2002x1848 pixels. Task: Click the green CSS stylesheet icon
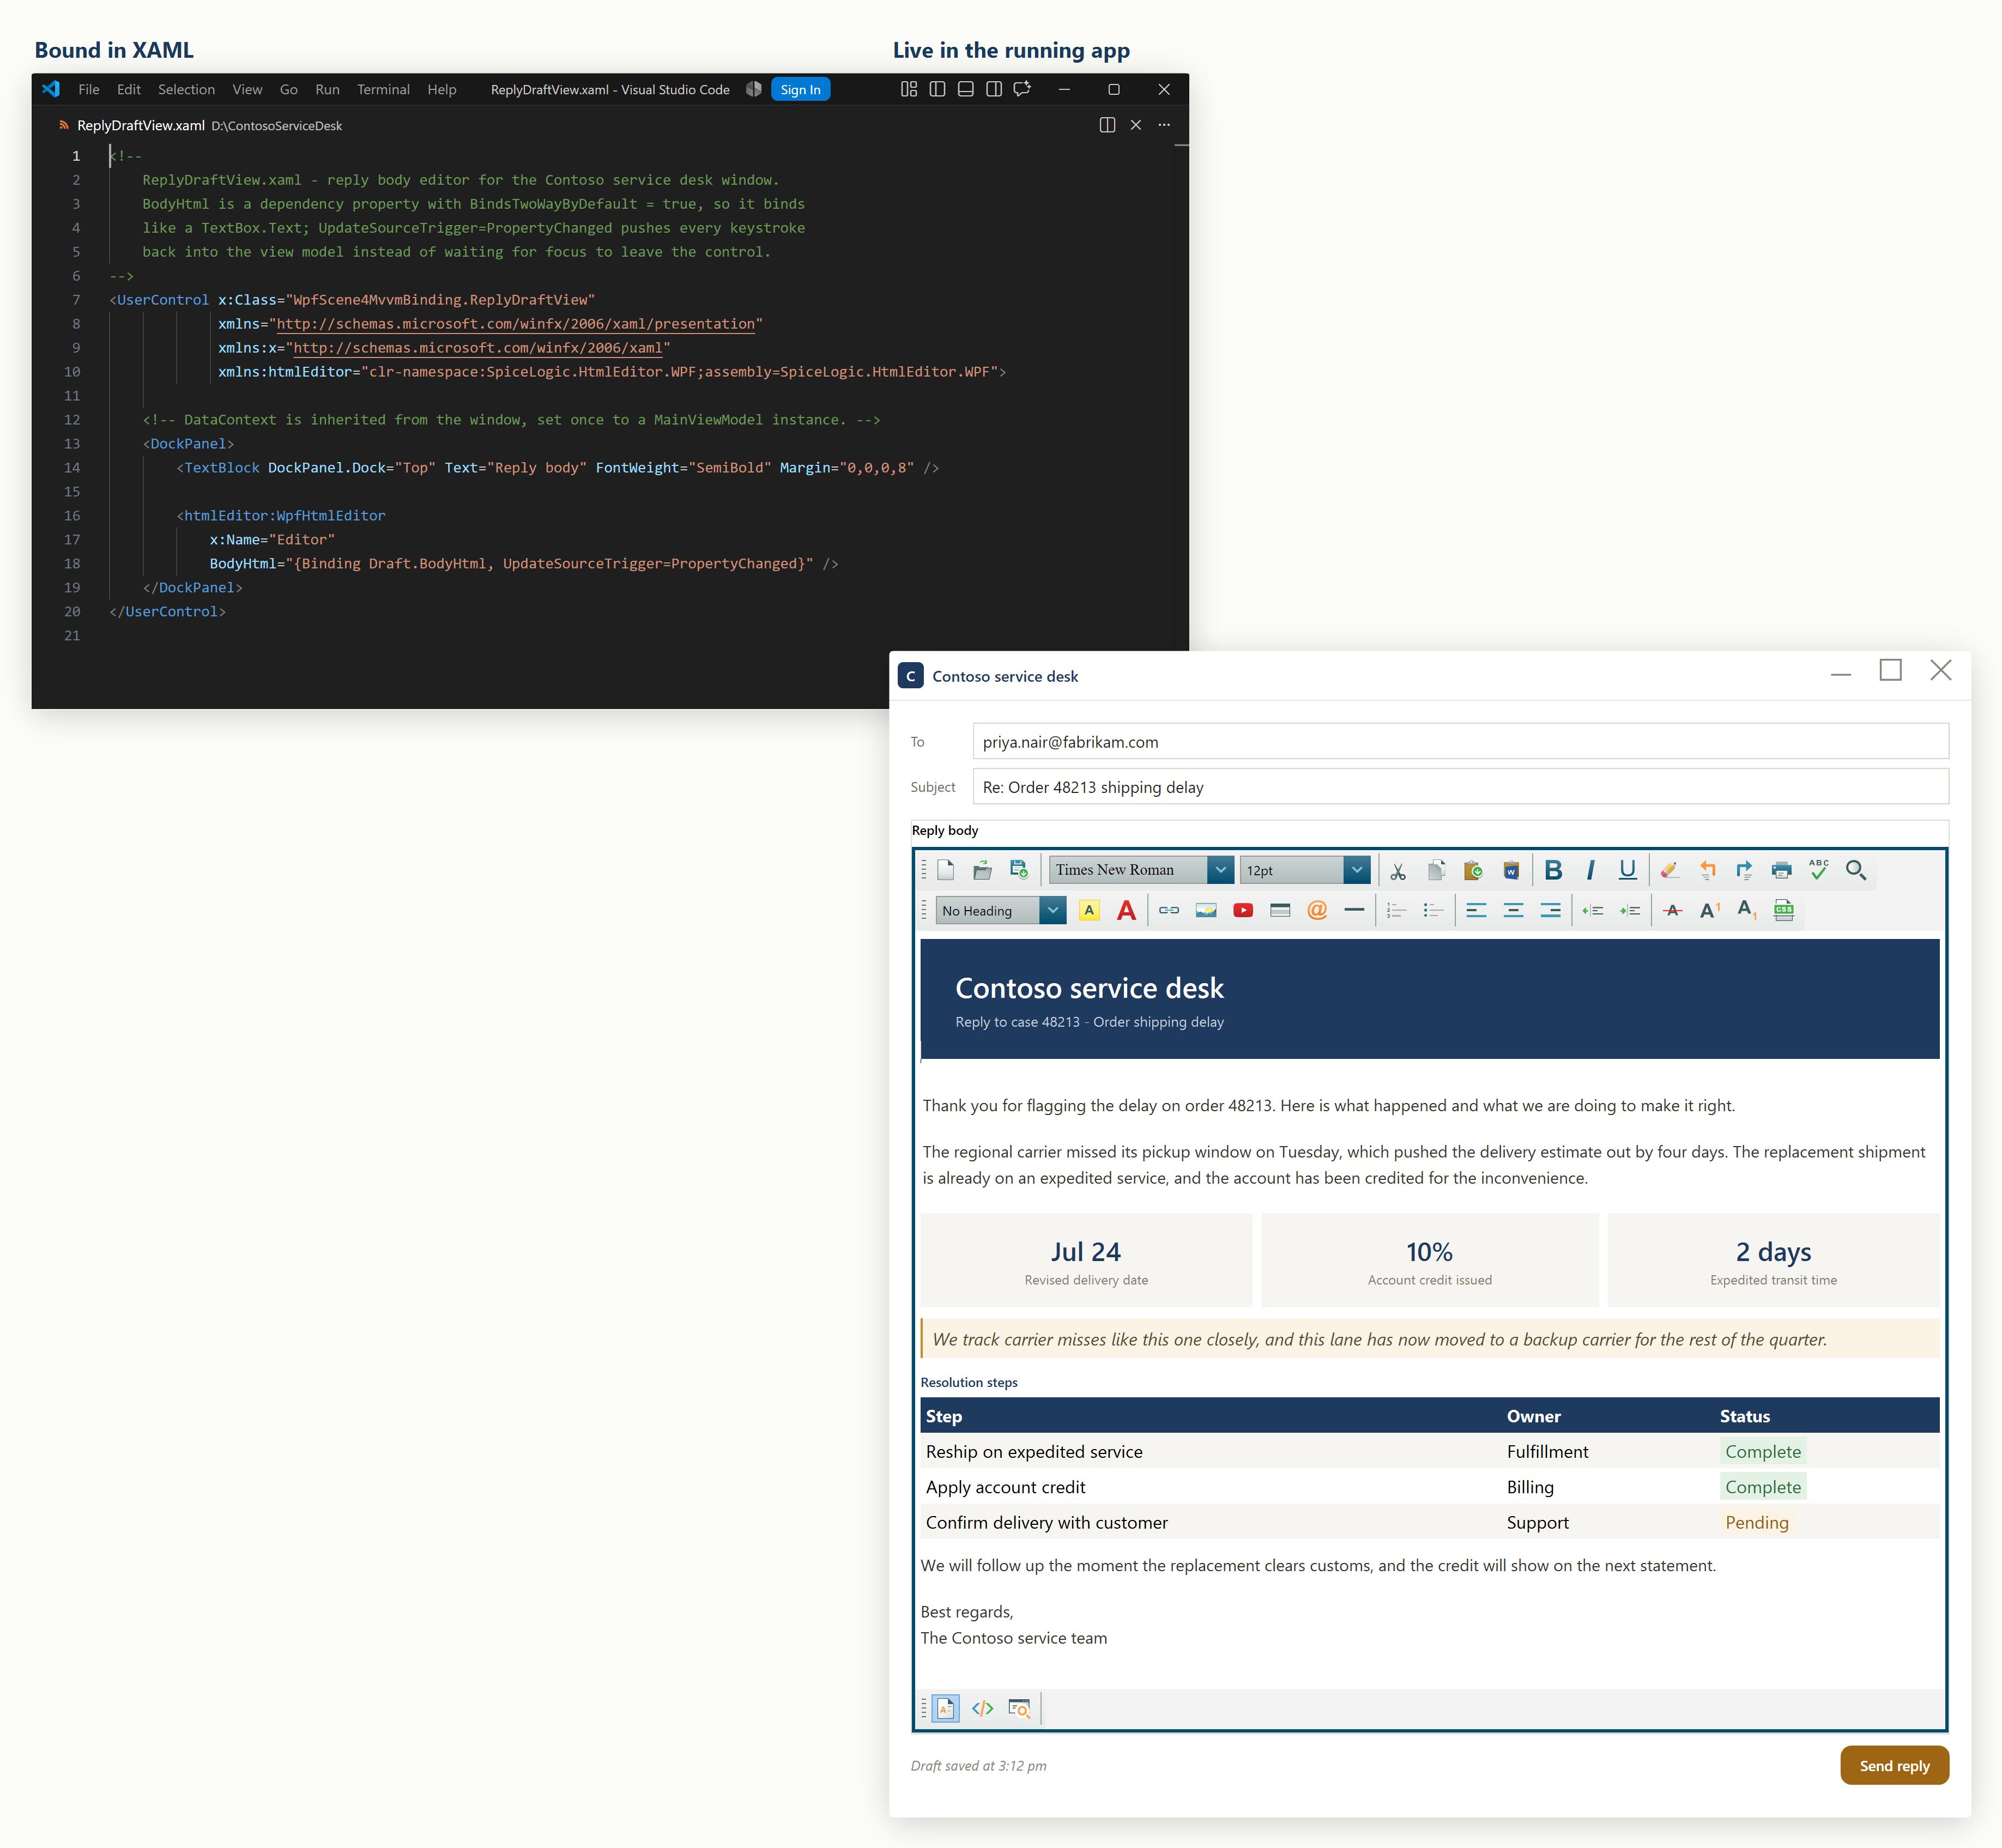[1783, 910]
